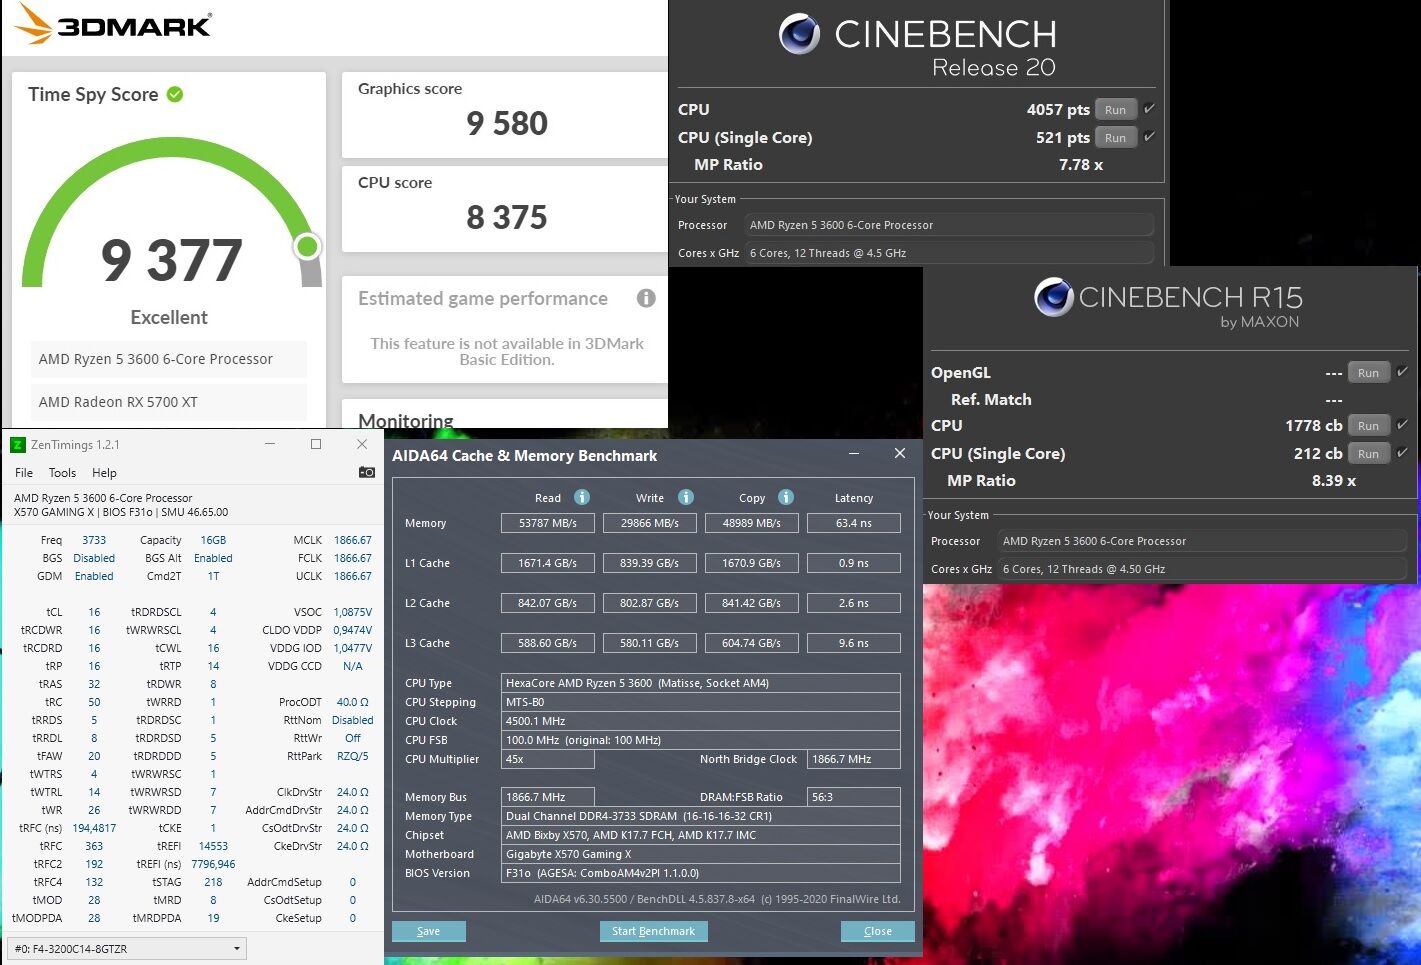Click Save in AIDA64 benchmark
Viewport: 1421px width, 965px height.
428,931
